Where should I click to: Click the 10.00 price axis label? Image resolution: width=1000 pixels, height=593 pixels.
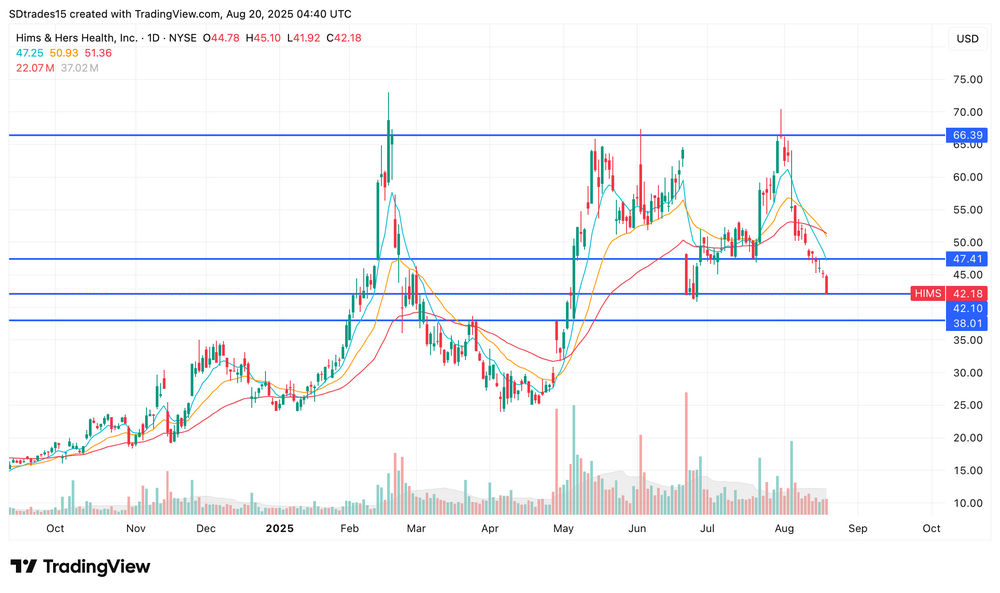967,503
